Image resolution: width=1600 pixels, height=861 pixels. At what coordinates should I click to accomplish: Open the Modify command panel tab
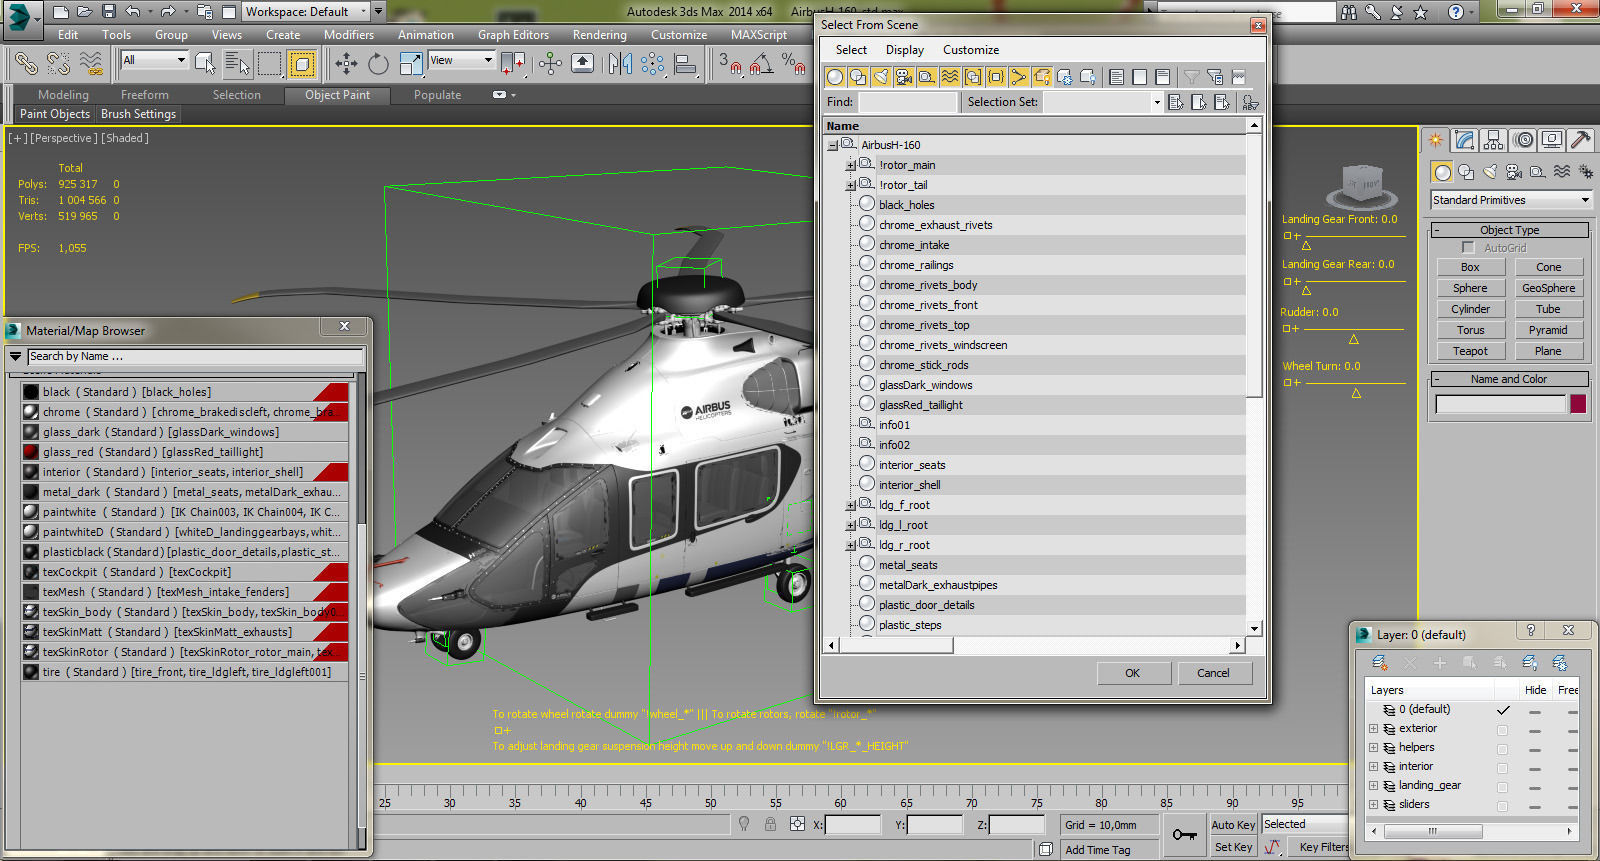click(1465, 140)
